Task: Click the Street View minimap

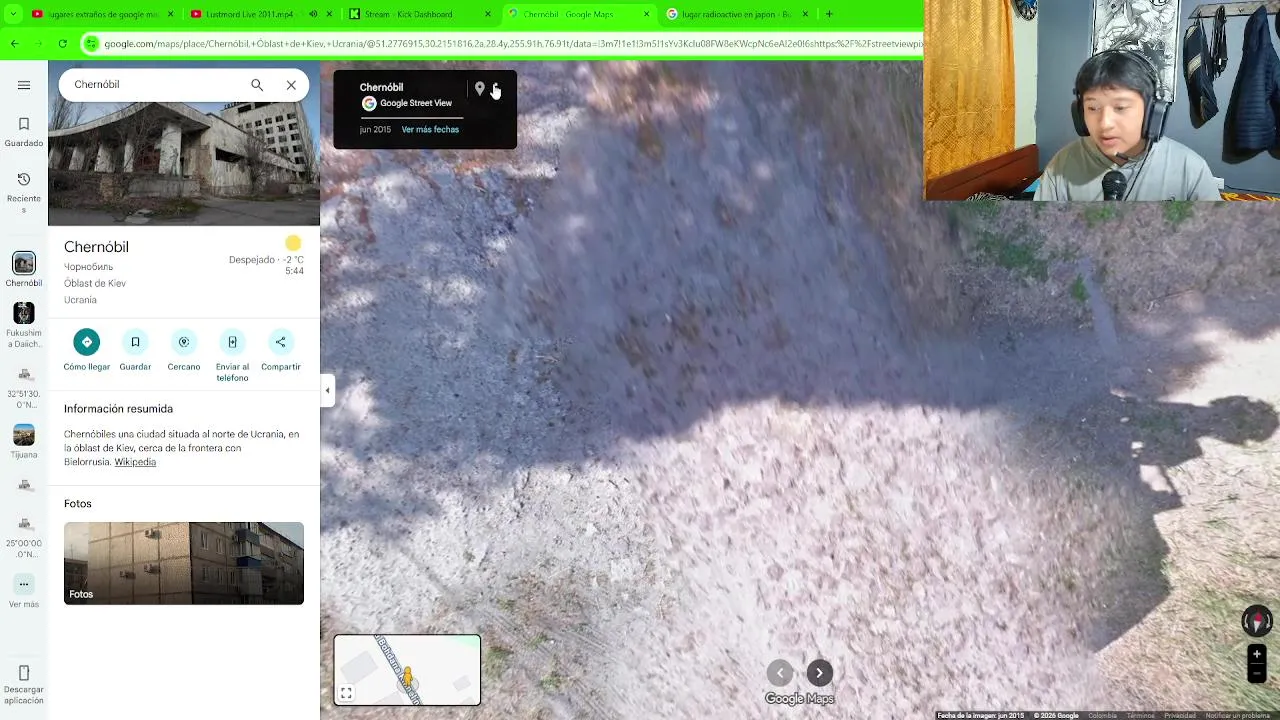Action: point(407,670)
